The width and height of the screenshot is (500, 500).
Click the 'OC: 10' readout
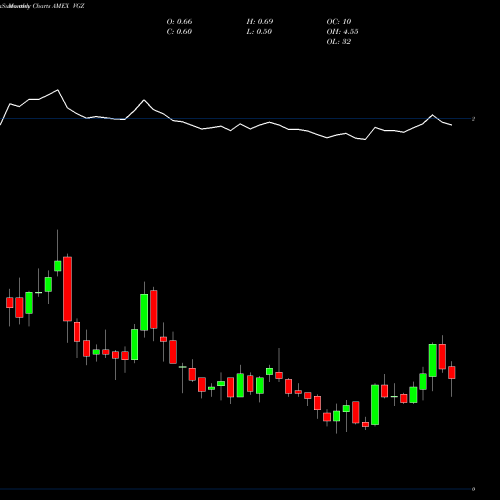point(339,22)
